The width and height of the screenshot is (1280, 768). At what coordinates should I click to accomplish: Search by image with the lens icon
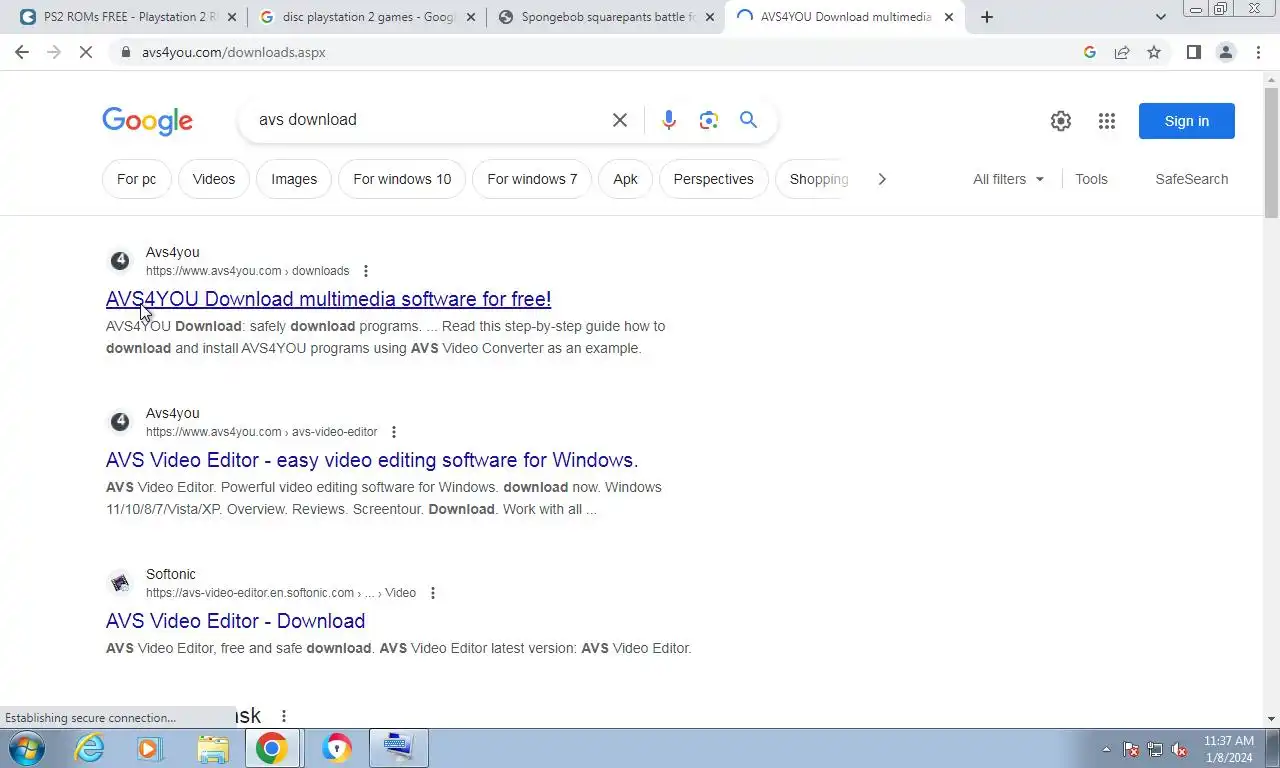[x=709, y=120]
